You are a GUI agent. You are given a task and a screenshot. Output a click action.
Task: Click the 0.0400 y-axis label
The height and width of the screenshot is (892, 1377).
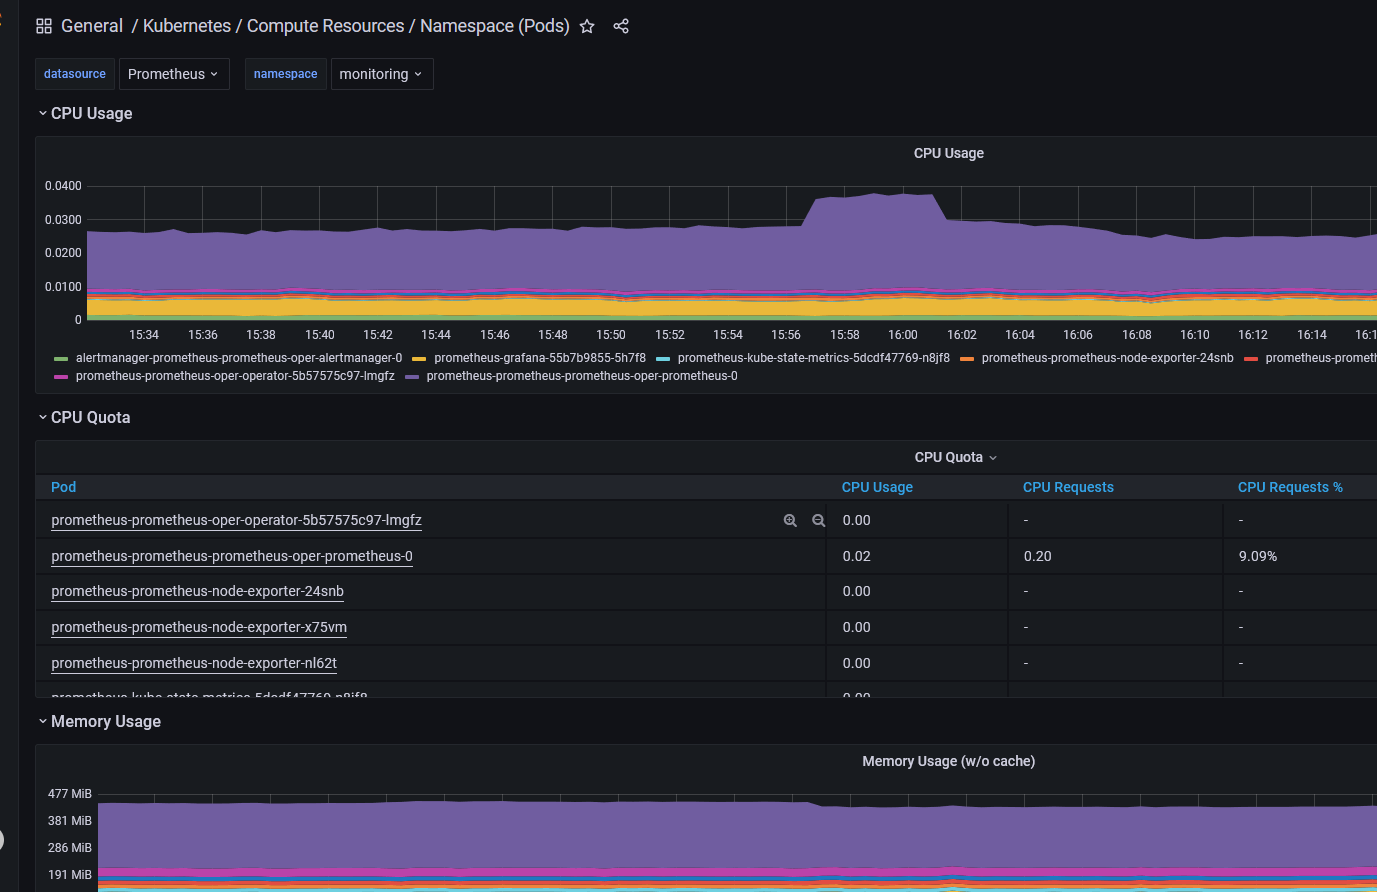[x=63, y=186]
